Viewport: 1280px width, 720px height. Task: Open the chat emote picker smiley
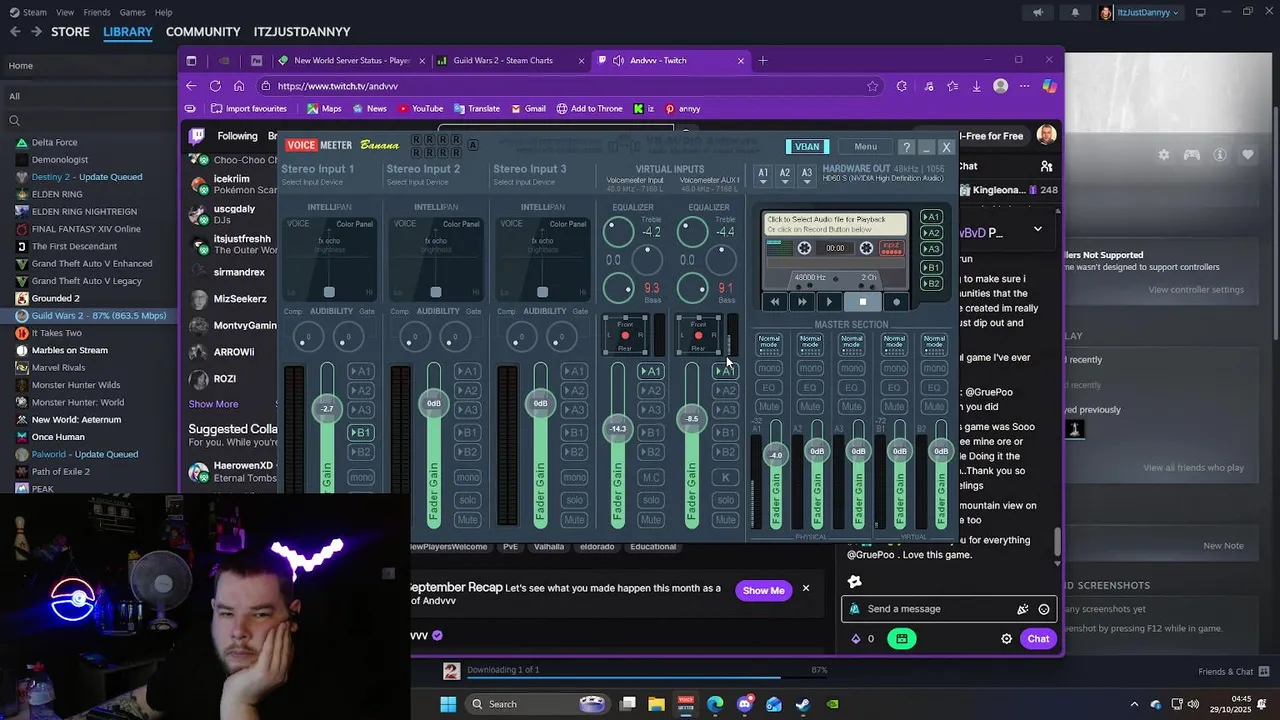click(1044, 609)
